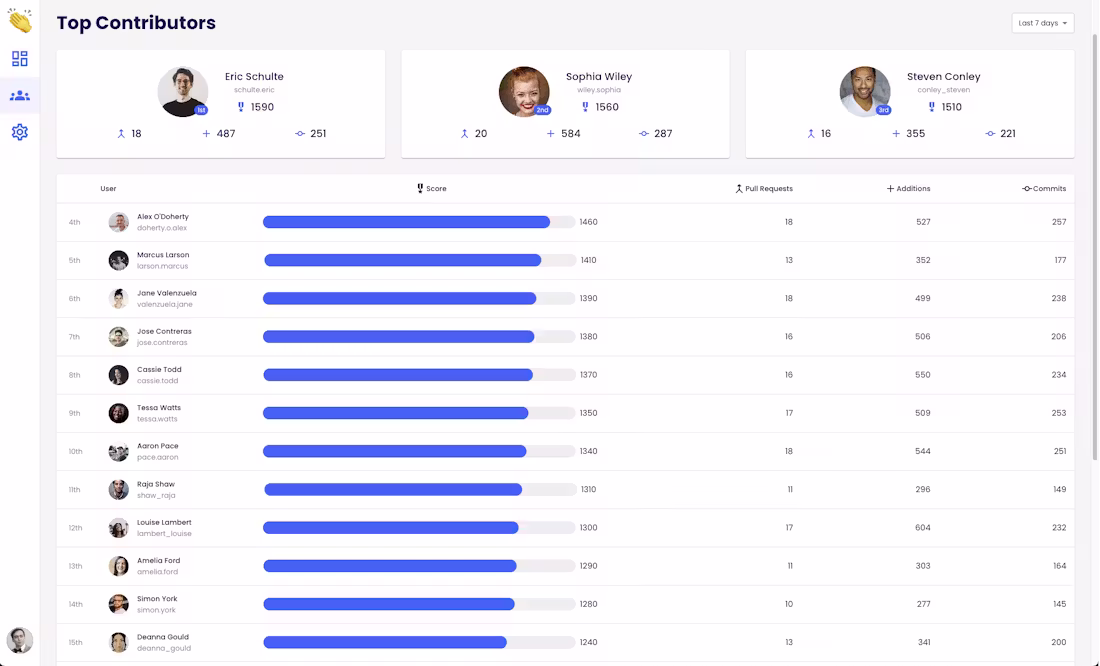Open the settings gear icon in sidebar
This screenshot has width=1100, height=666.
coord(20,132)
